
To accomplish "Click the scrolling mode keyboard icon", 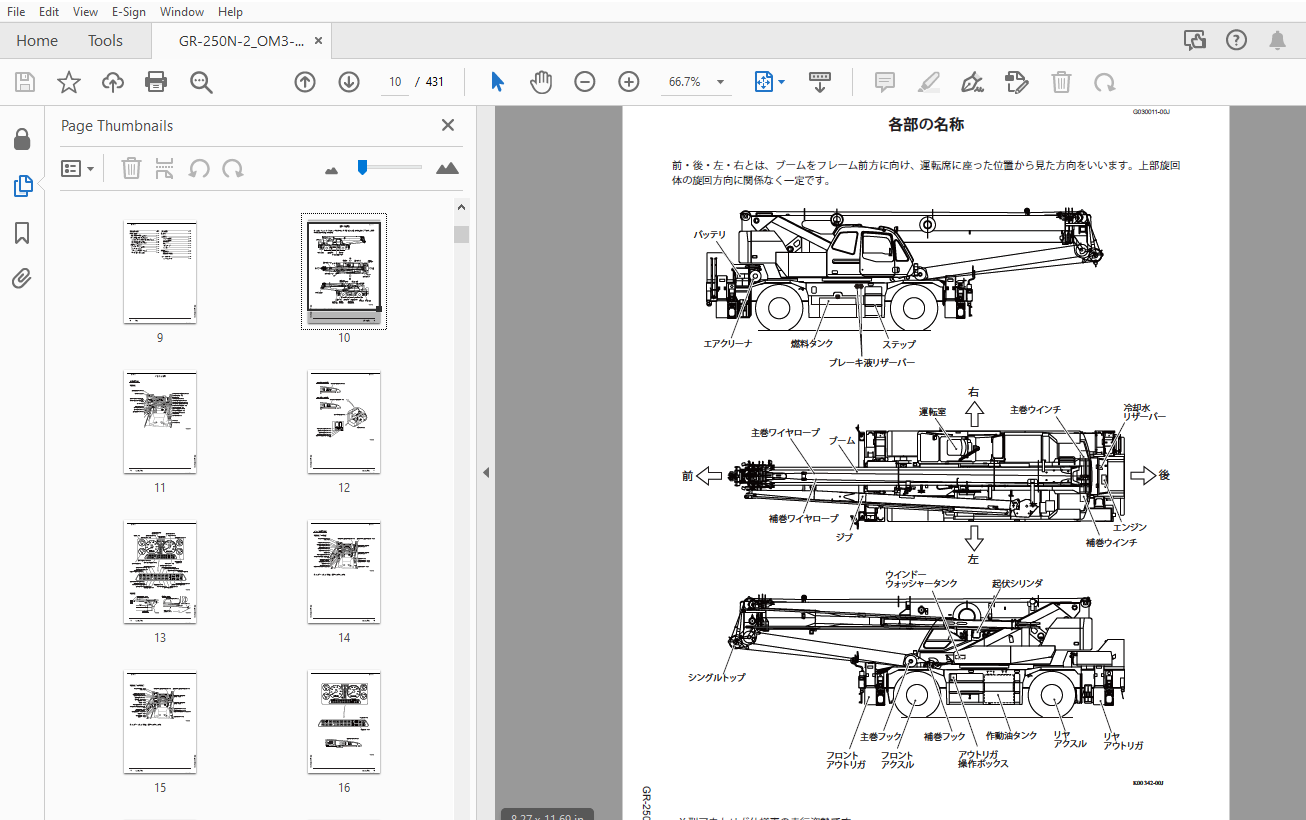I will tap(820, 82).
